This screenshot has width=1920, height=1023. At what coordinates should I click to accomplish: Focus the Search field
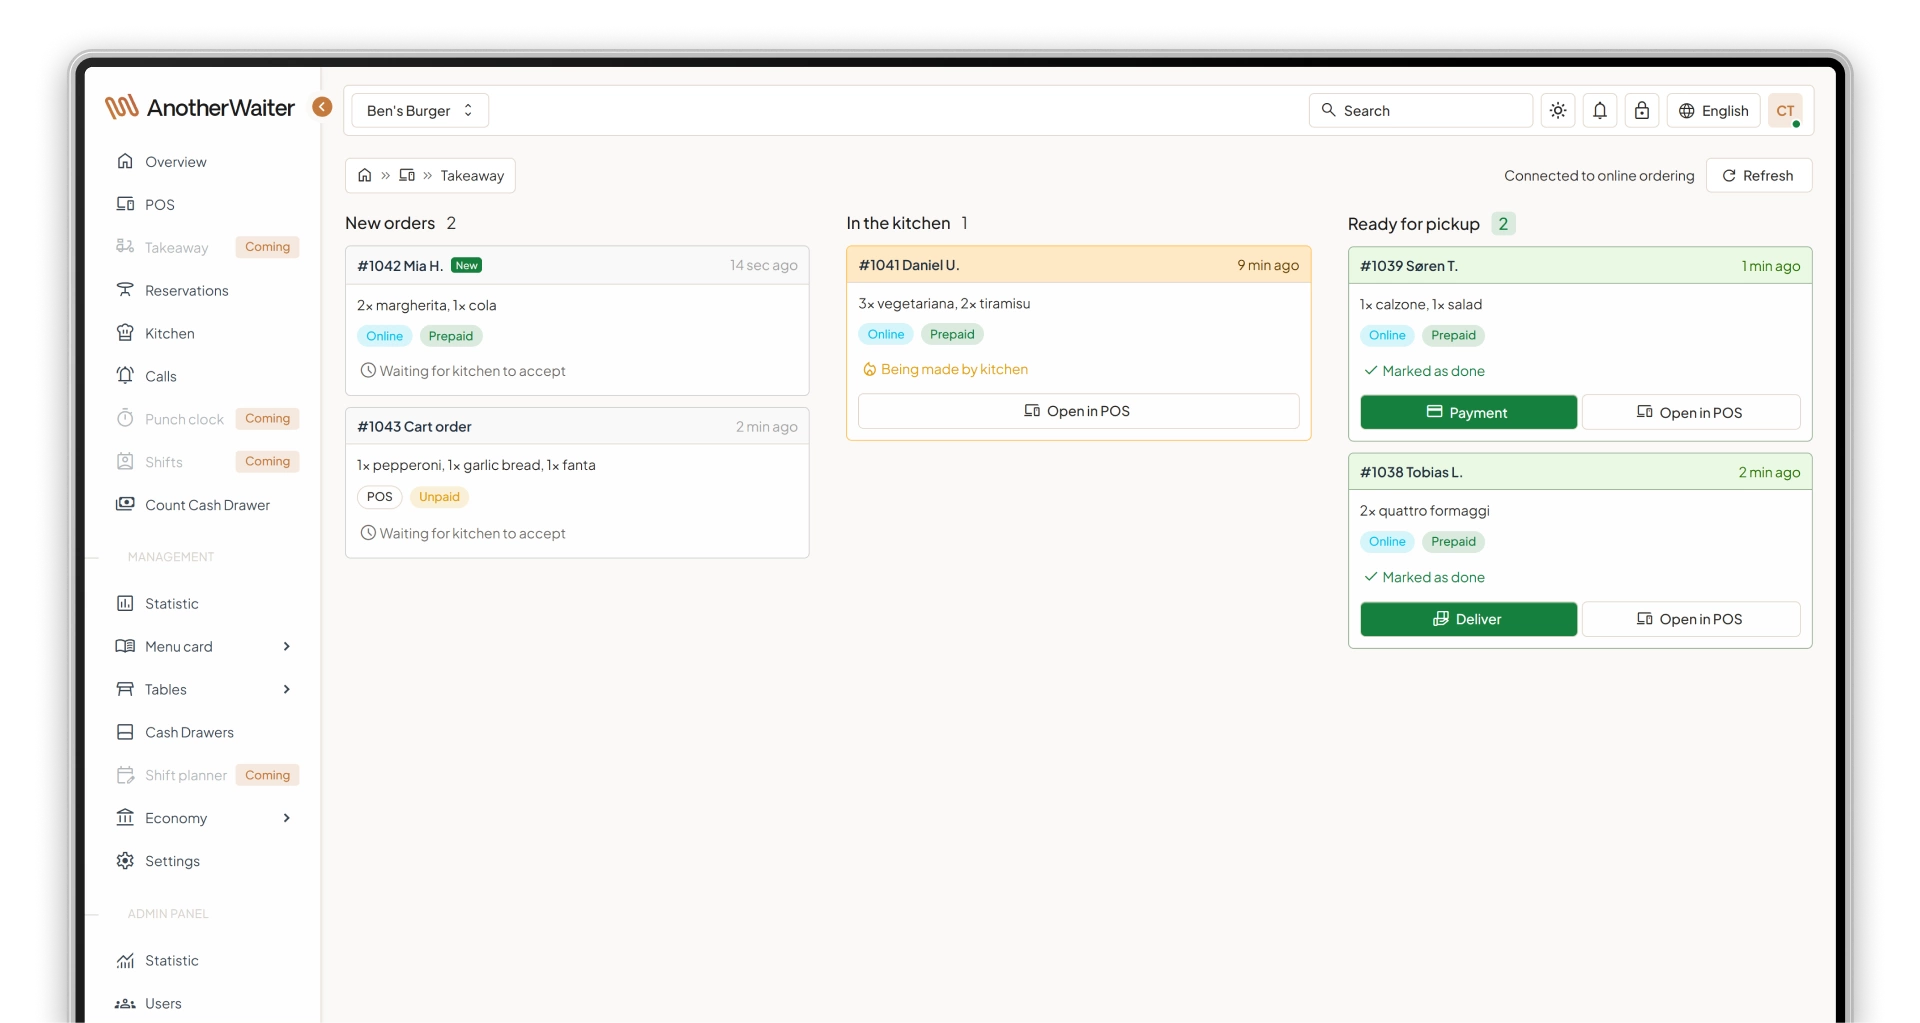click(x=1420, y=111)
